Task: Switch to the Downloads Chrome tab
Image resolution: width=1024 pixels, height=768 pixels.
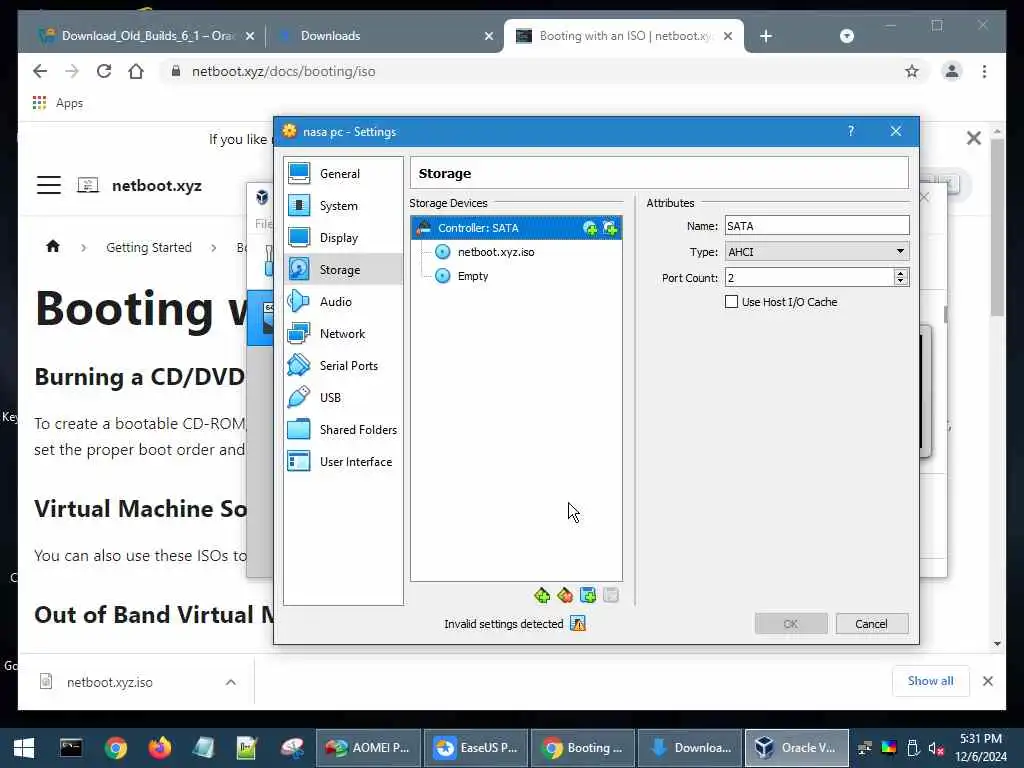Action: click(385, 36)
